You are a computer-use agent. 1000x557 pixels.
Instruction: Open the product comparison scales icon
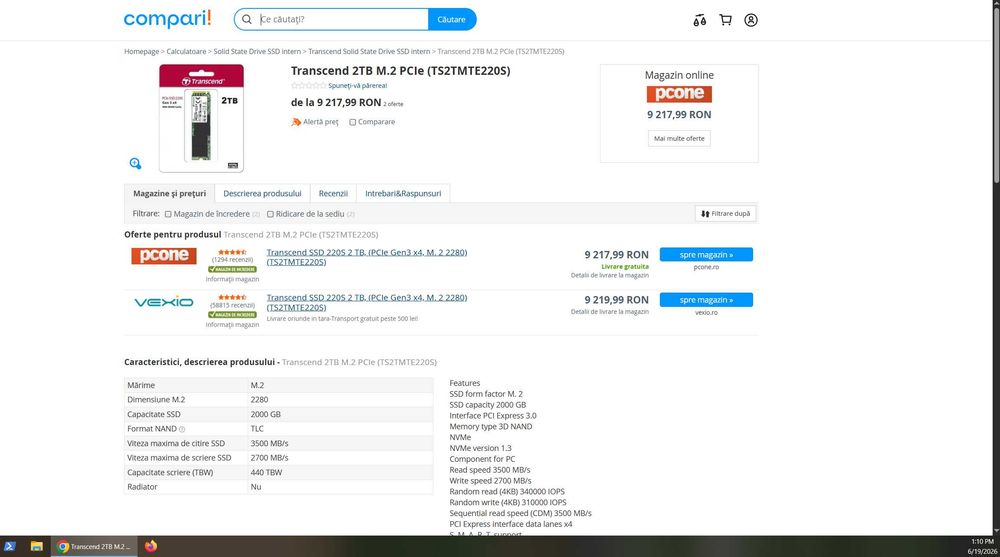tap(700, 20)
